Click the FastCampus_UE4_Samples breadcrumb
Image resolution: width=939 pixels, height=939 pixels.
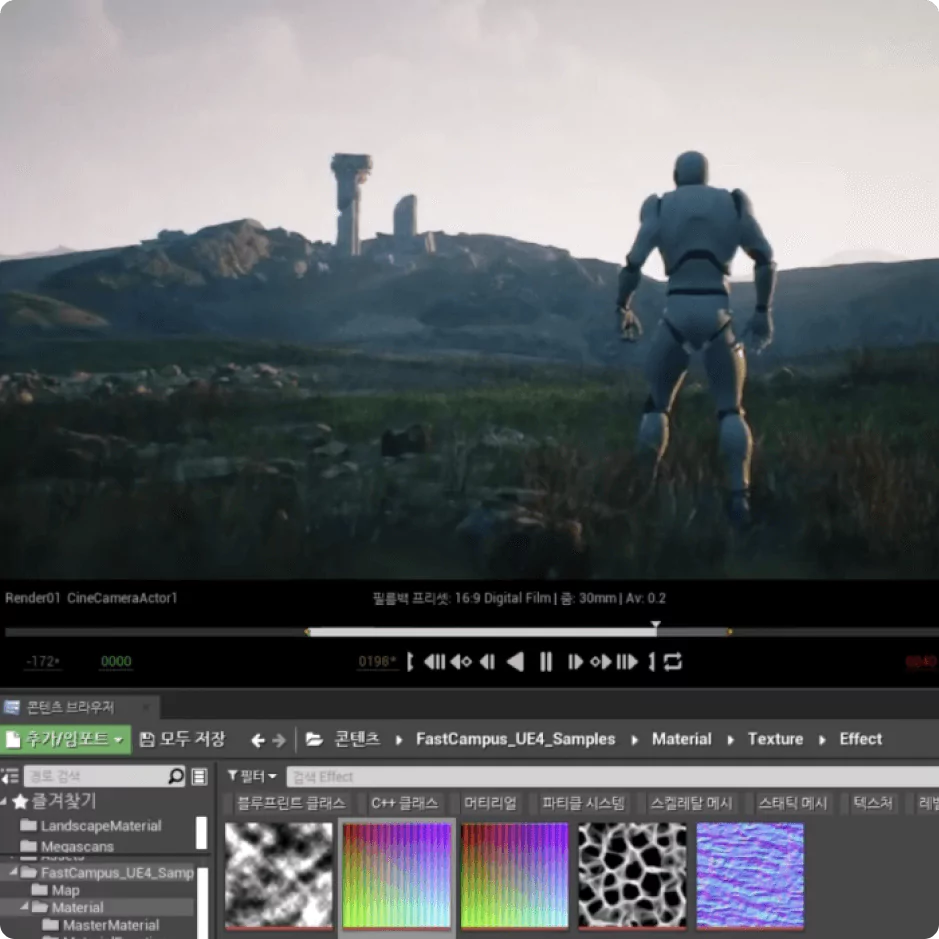pos(516,739)
